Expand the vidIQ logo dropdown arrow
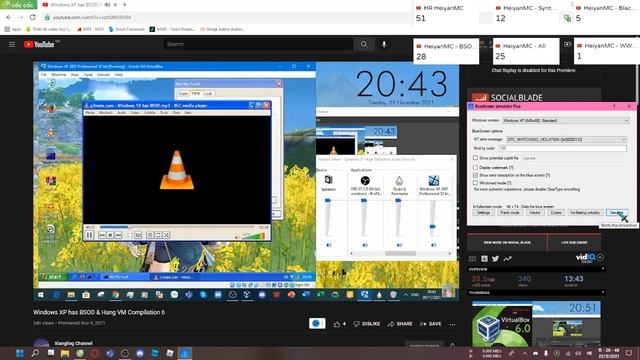Screen dimensions: 640x360 (600, 257)
